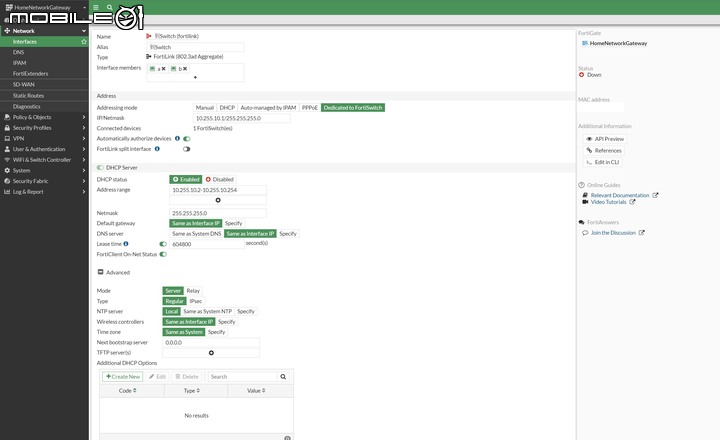Expand User & Authentication menu

coord(84,149)
